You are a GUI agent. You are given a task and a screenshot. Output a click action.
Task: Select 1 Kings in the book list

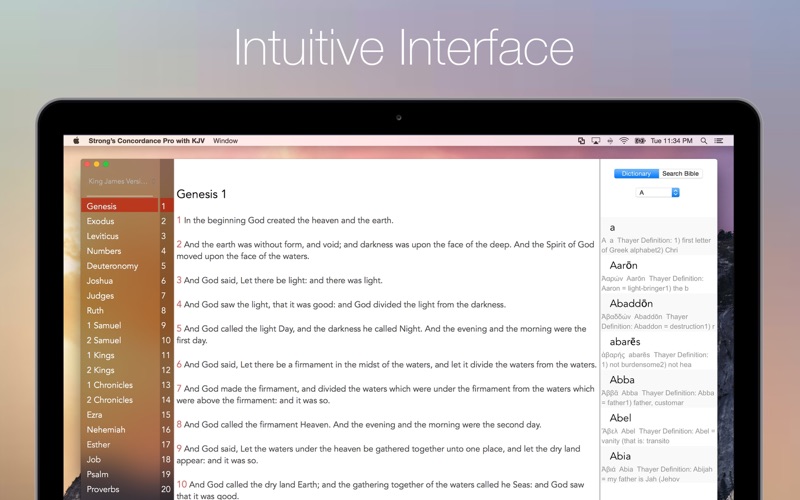[120, 355]
